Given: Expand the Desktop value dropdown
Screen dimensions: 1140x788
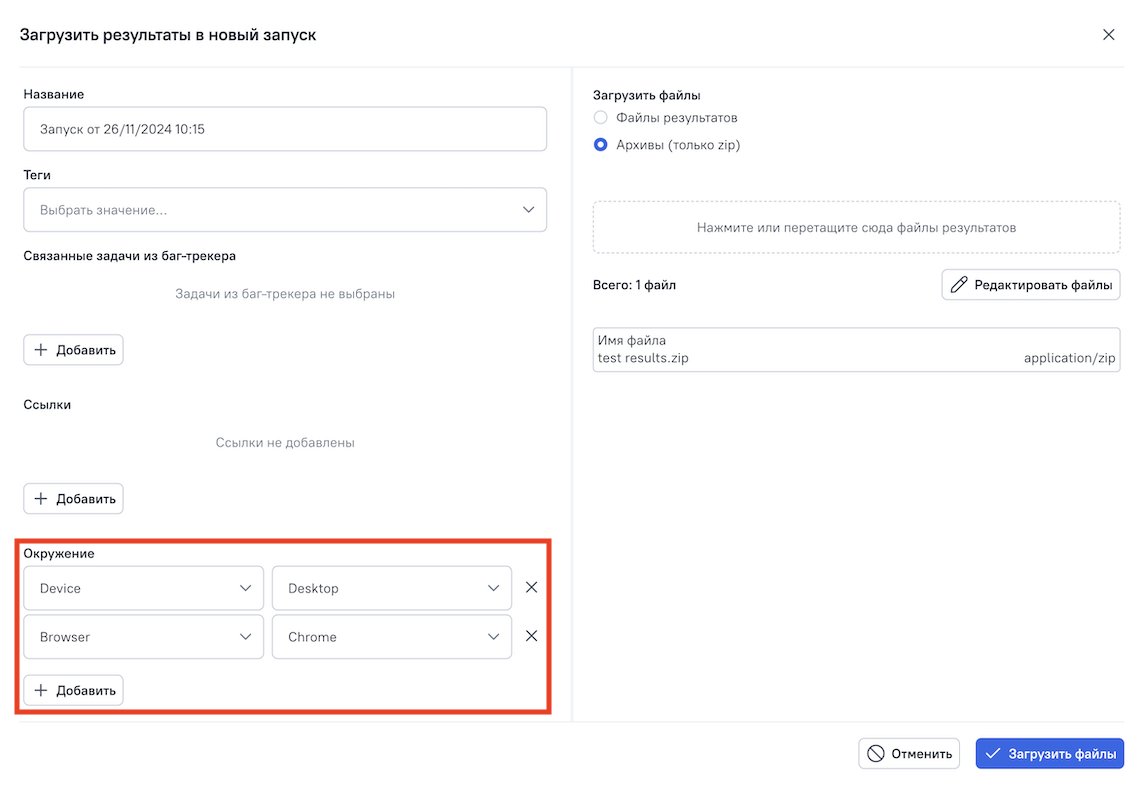Looking at the screenshot, I should point(392,588).
